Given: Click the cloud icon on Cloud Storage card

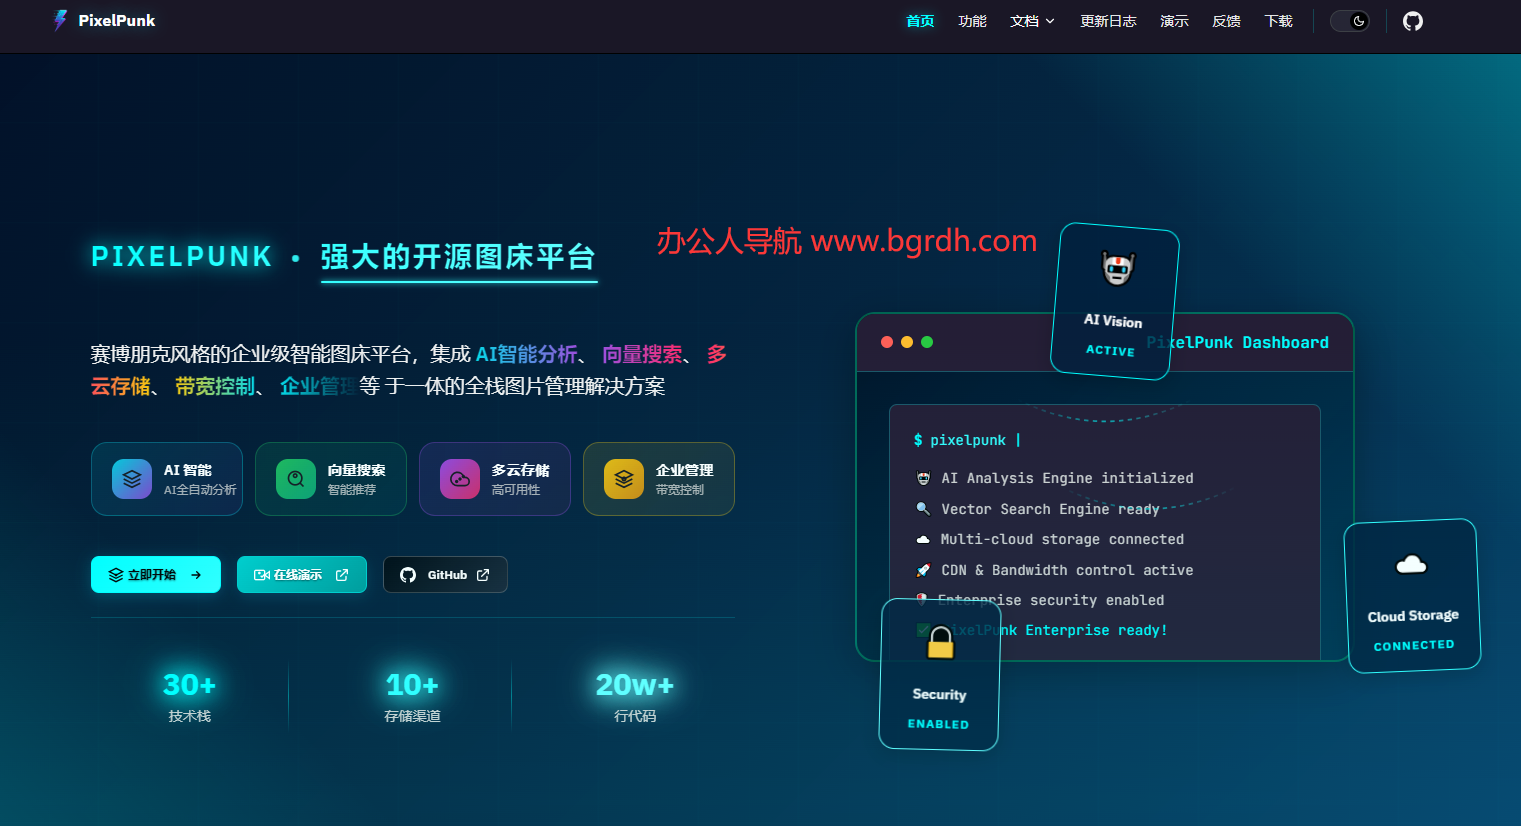Looking at the screenshot, I should pyautogui.click(x=1411, y=565).
